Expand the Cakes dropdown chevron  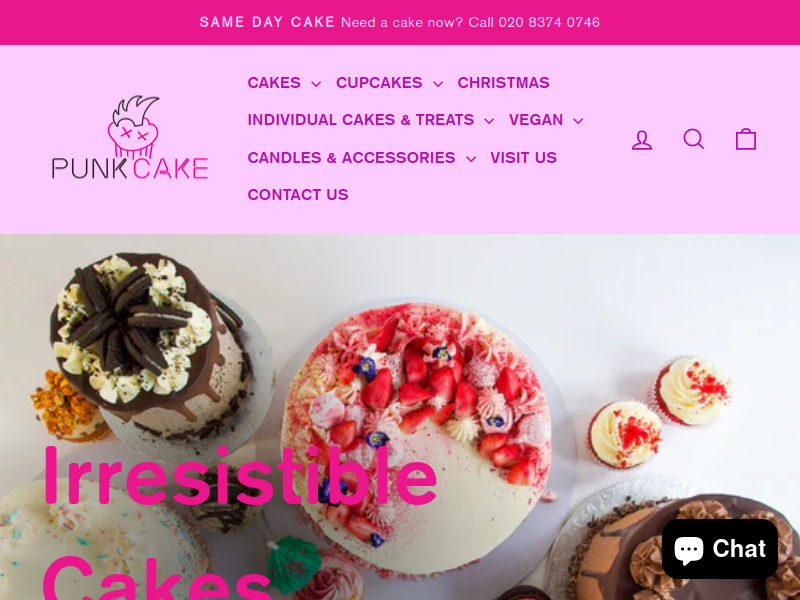point(316,84)
